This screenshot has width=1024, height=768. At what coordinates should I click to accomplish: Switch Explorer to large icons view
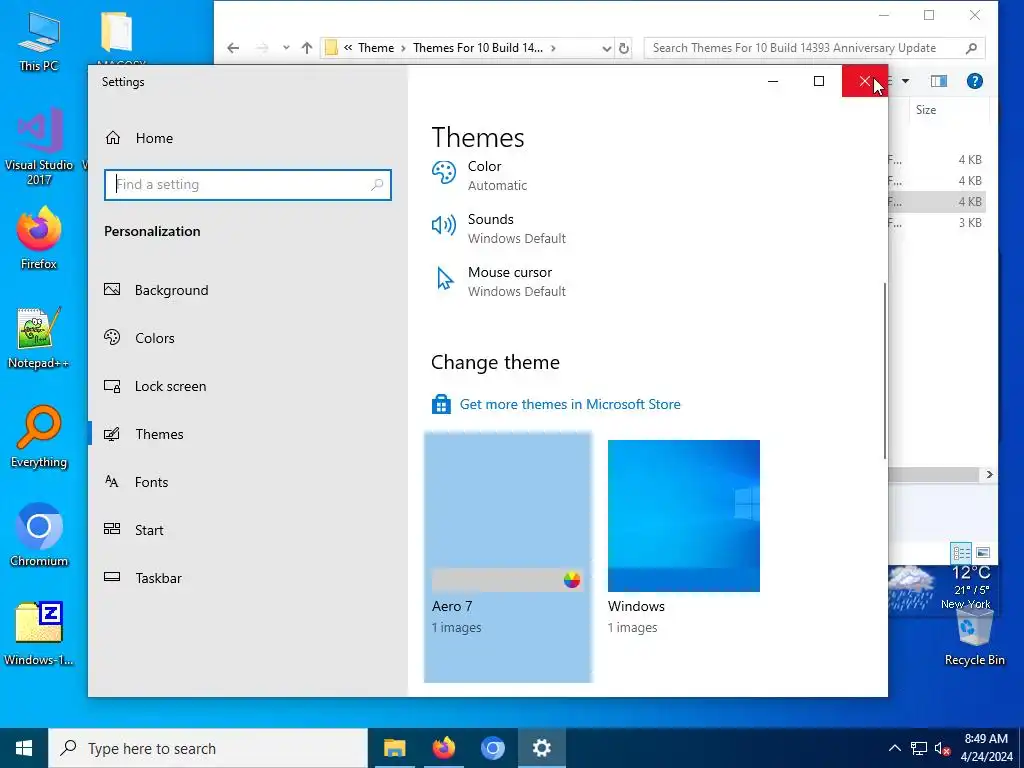tap(983, 553)
